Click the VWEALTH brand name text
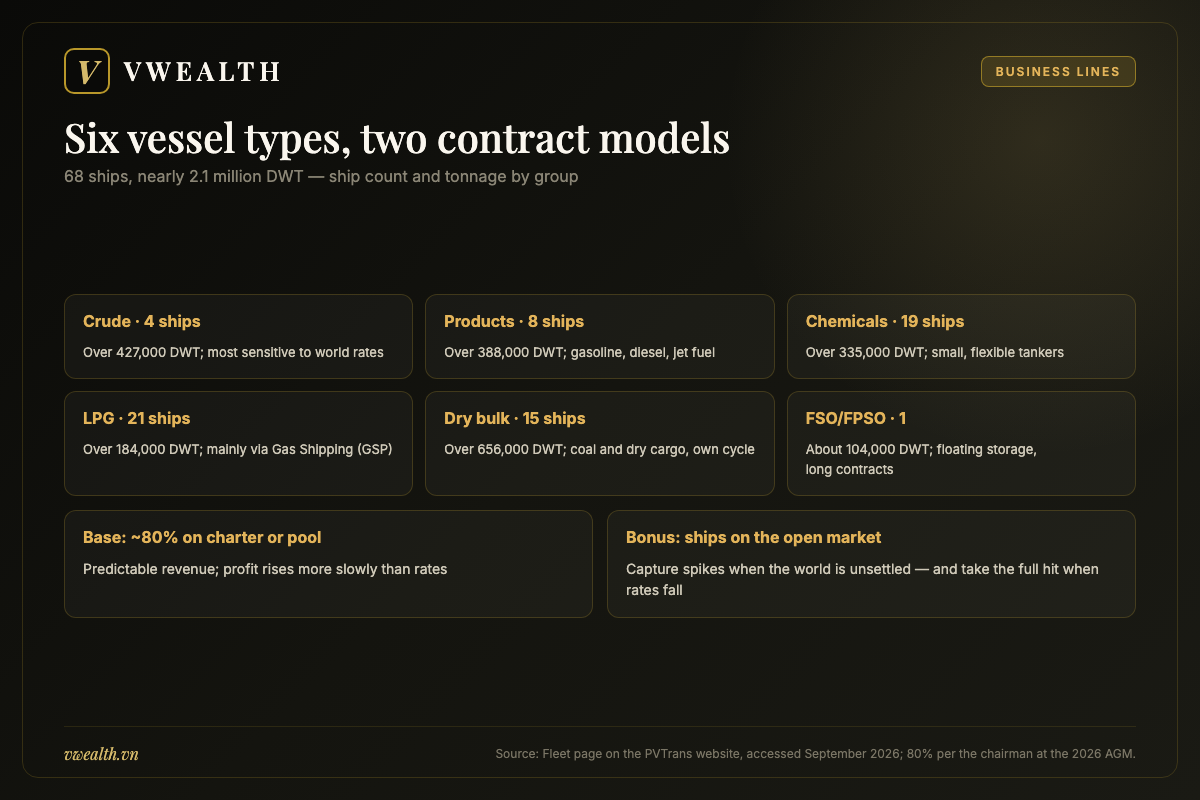The width and height of the screenshot is (1200, 800). pyautogui.click(x=201, y=71)
